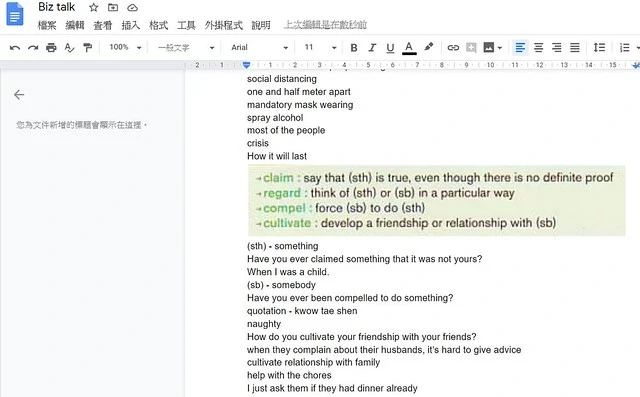Toggle underline formatting
640x397 pixels.
coord(390,48)
